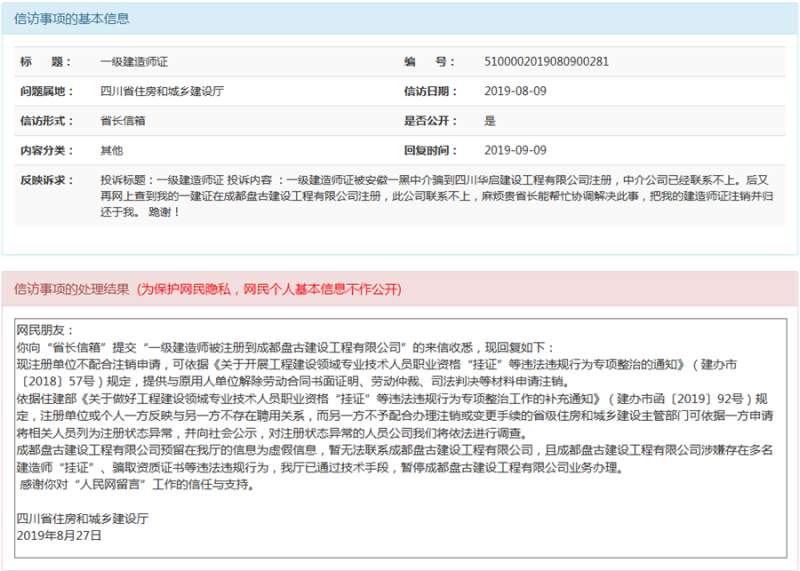Viewport: 800px width, 571px height.
Task: Click the 是否公开 value 是
Action: pos(490,121)
